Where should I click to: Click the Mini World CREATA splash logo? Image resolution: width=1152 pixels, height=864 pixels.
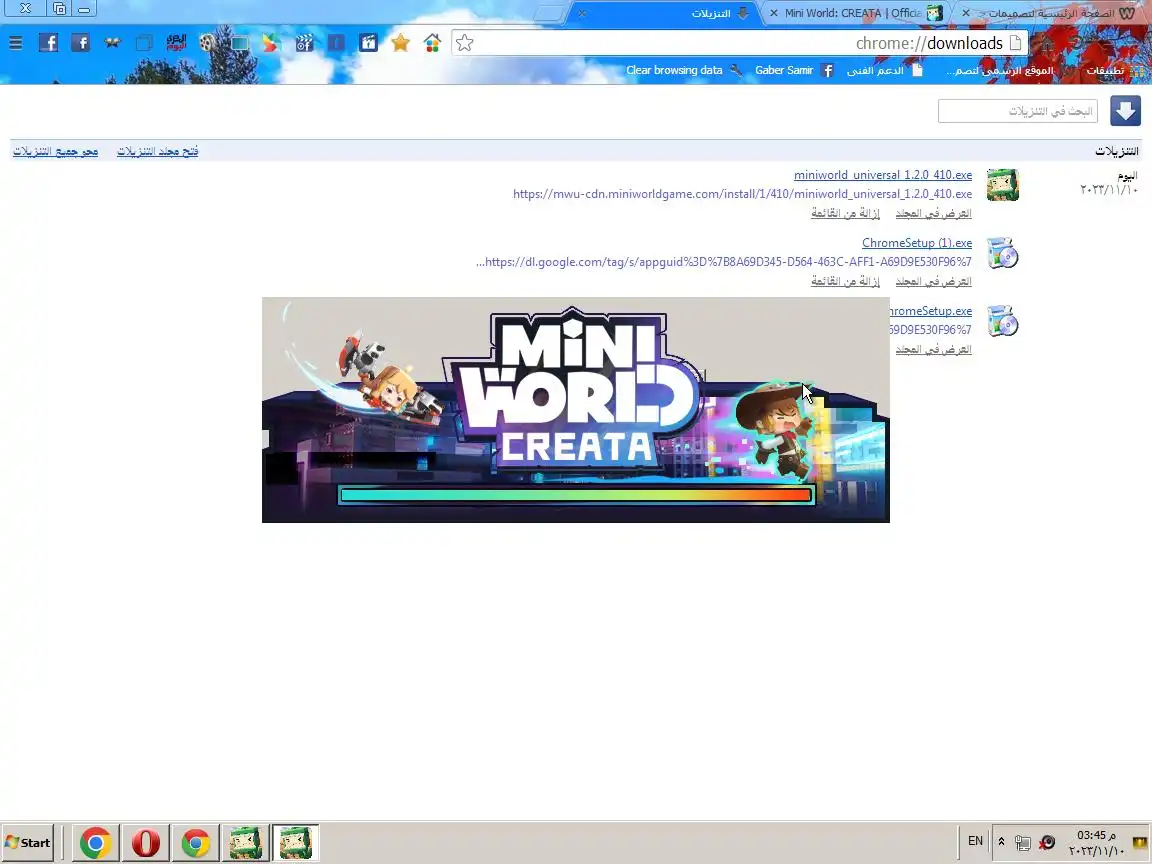(573, 389)
